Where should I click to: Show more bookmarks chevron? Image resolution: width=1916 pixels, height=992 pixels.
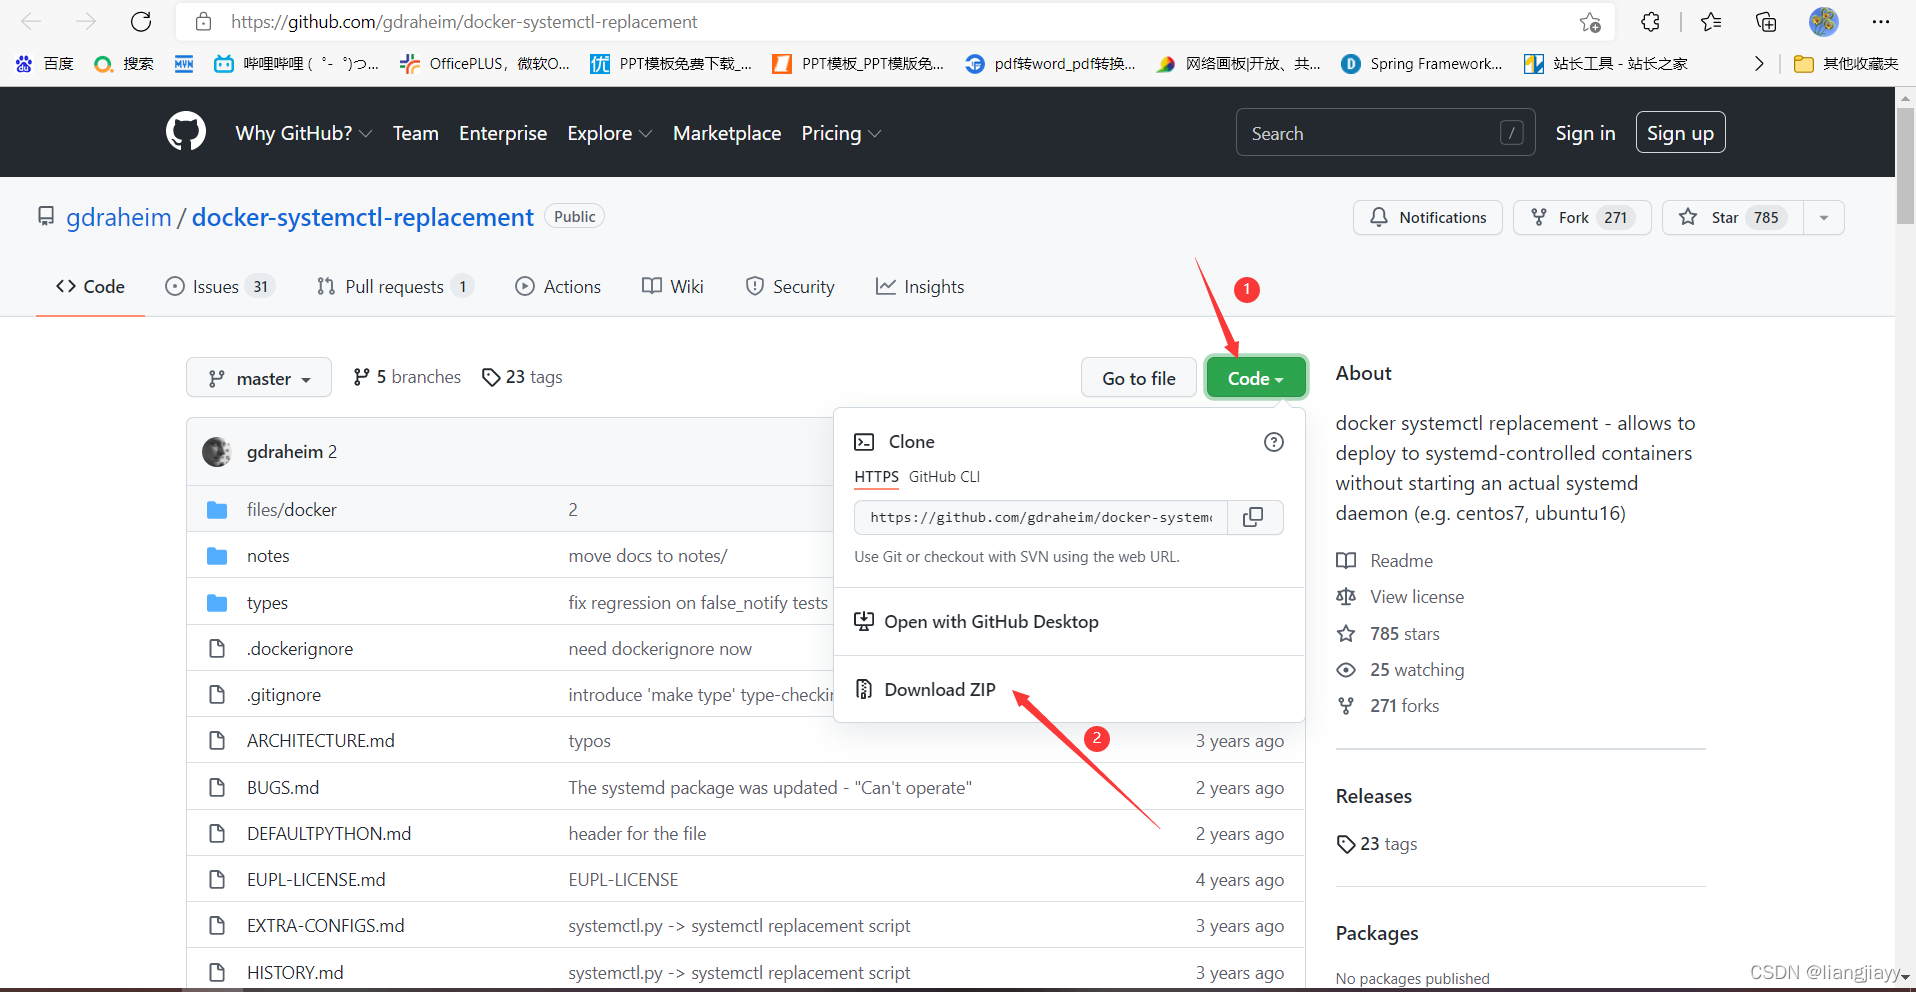pyautogui.click(x=1759, y=63)
